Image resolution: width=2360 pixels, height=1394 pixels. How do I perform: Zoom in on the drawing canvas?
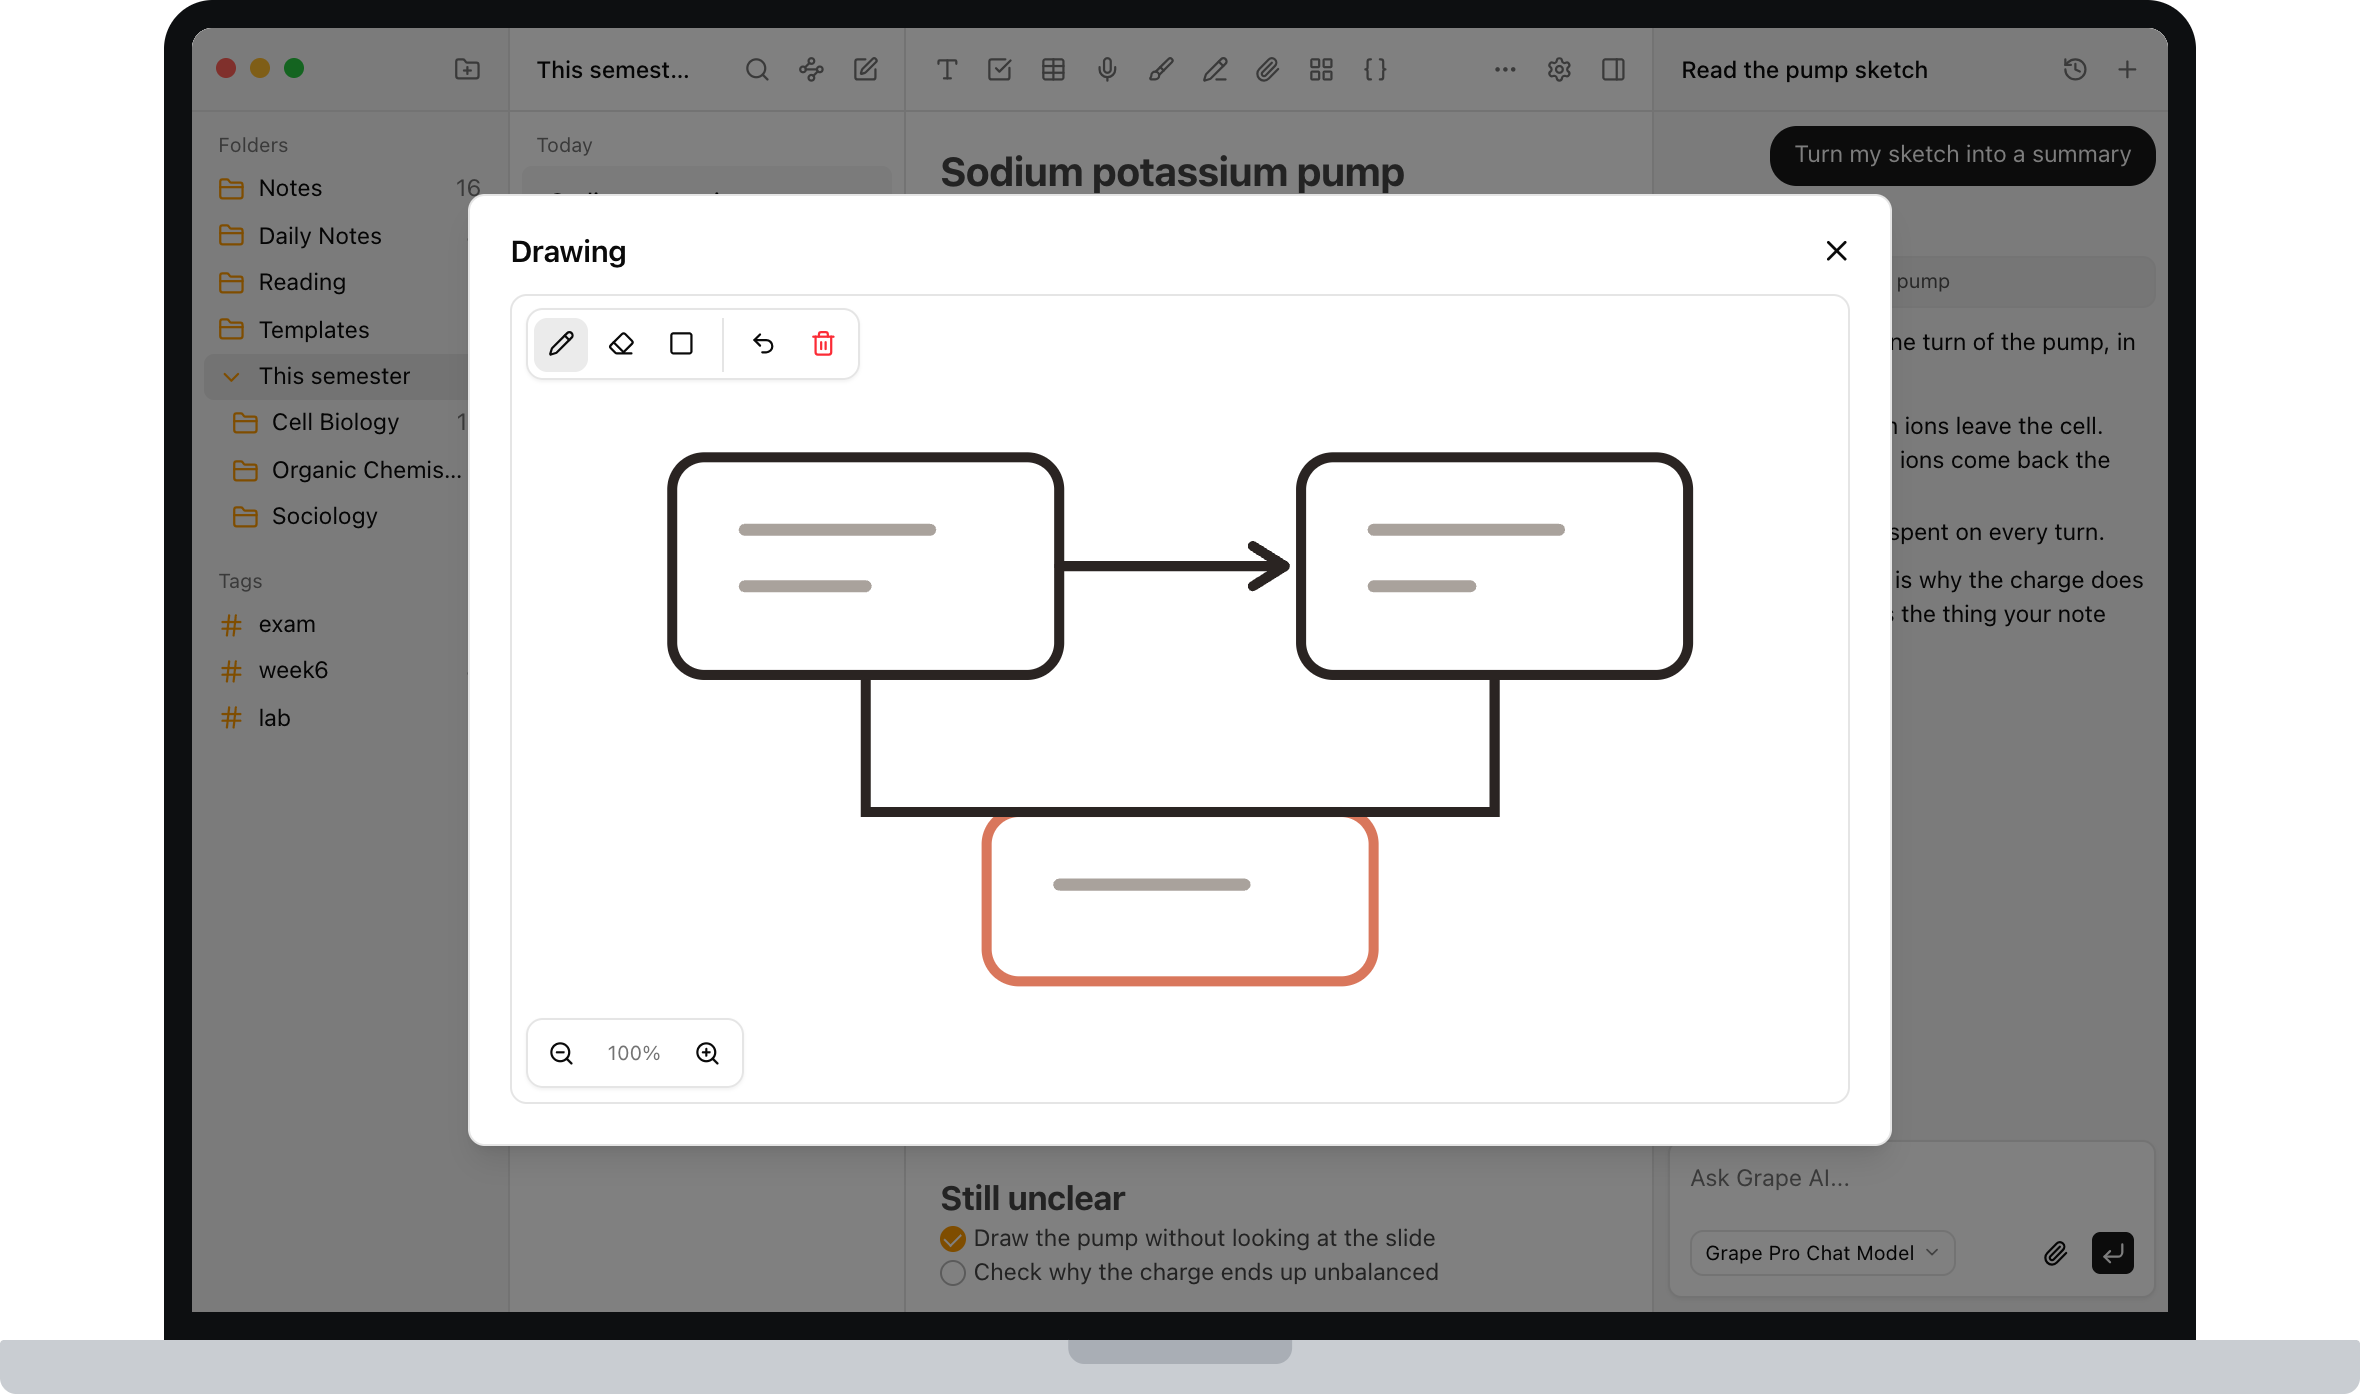[x=707, y=1053]
